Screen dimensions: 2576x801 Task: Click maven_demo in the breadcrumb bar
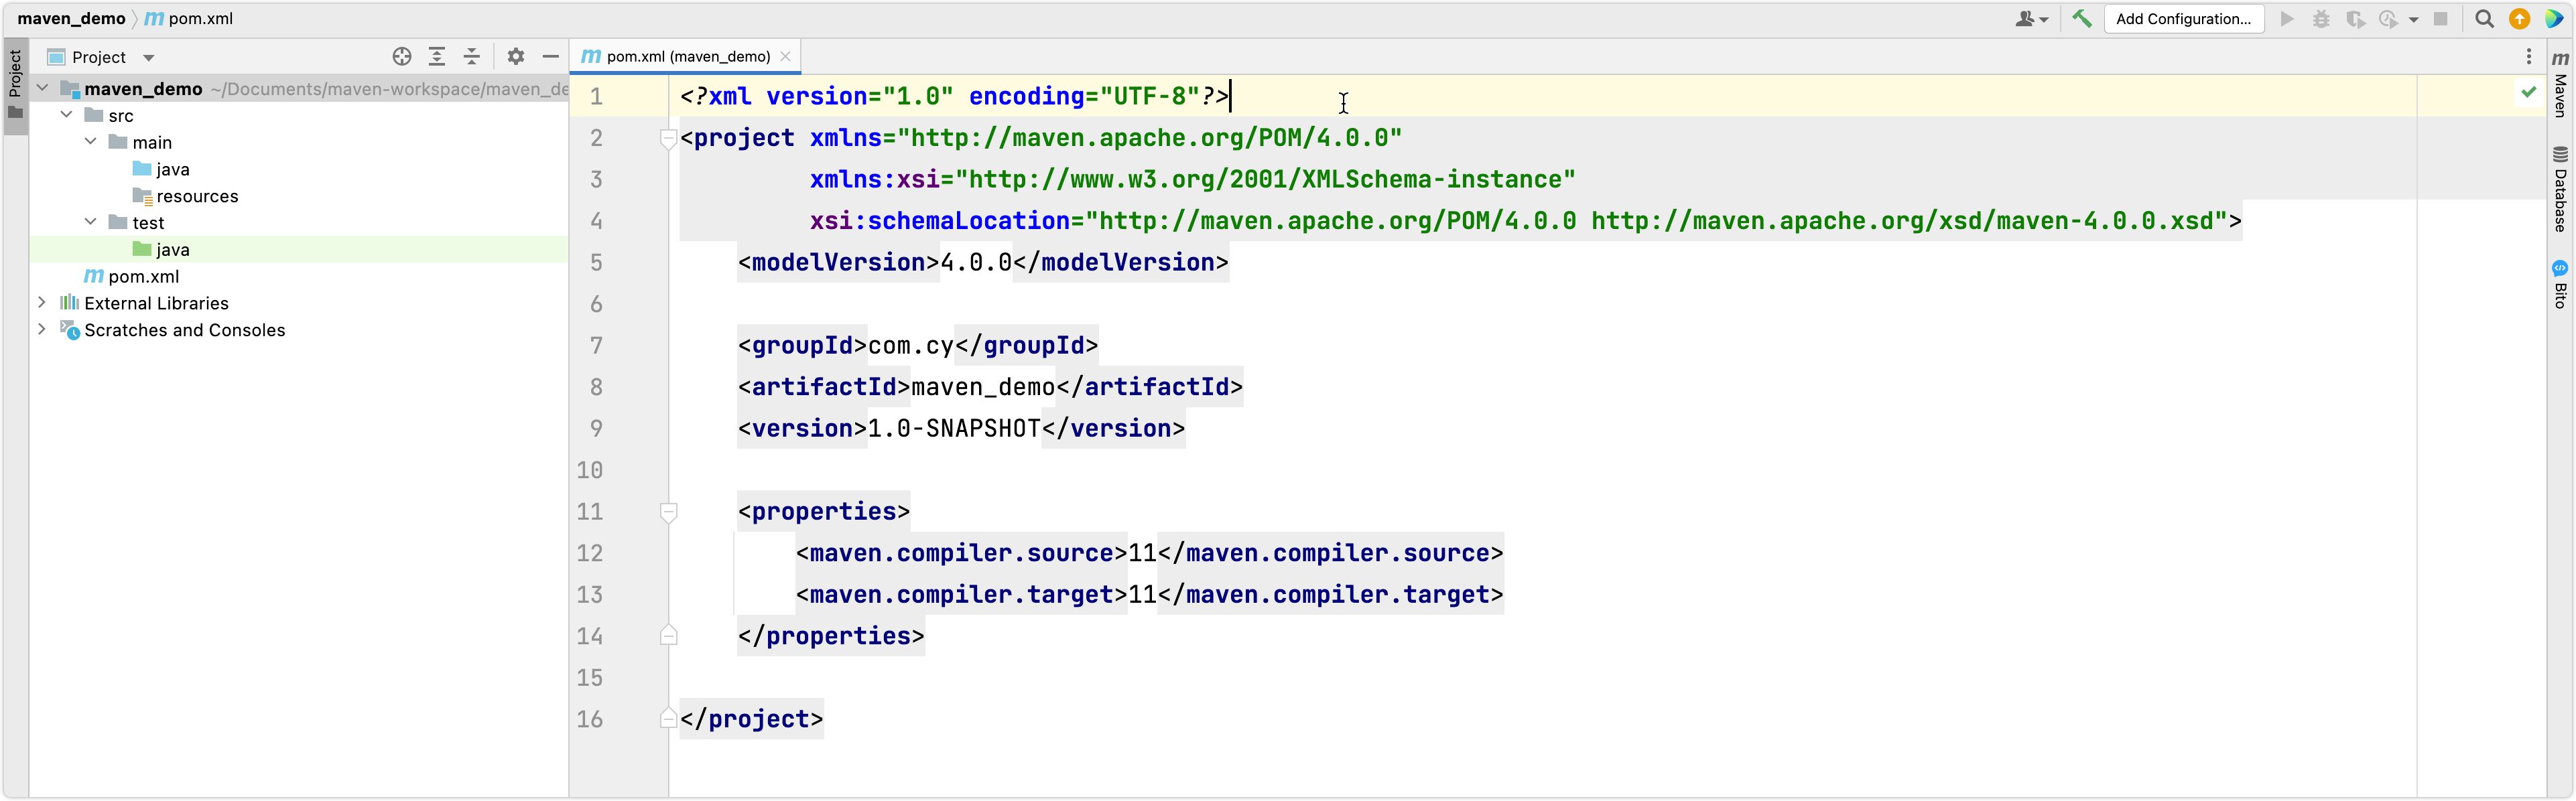71,19
